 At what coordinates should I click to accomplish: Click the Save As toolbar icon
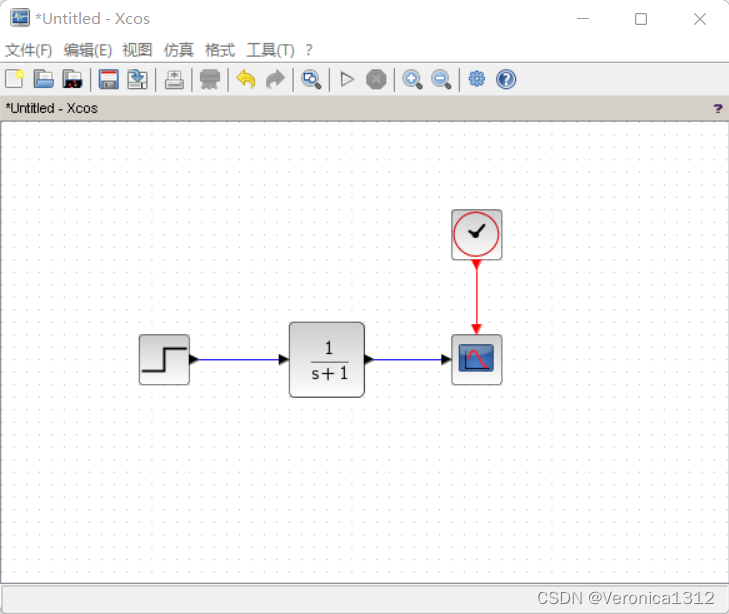[138, 79]
